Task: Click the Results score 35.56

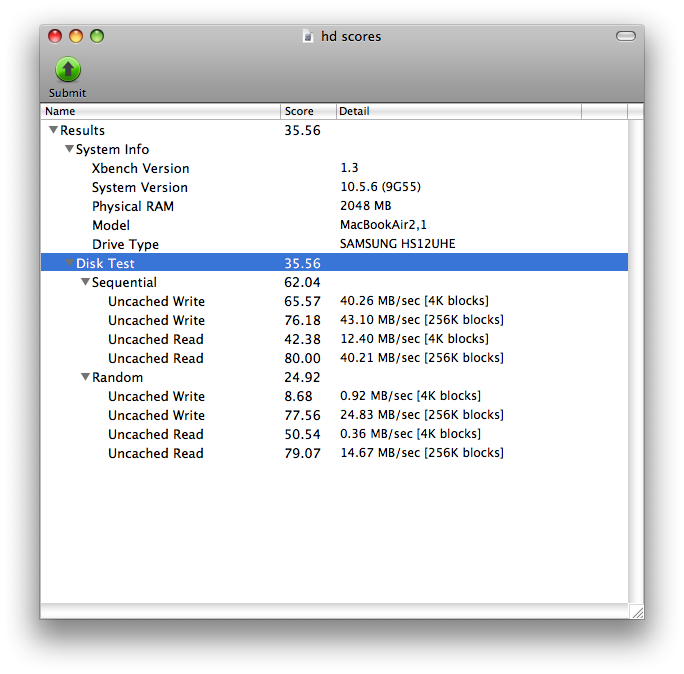Action: click(302, 130)
